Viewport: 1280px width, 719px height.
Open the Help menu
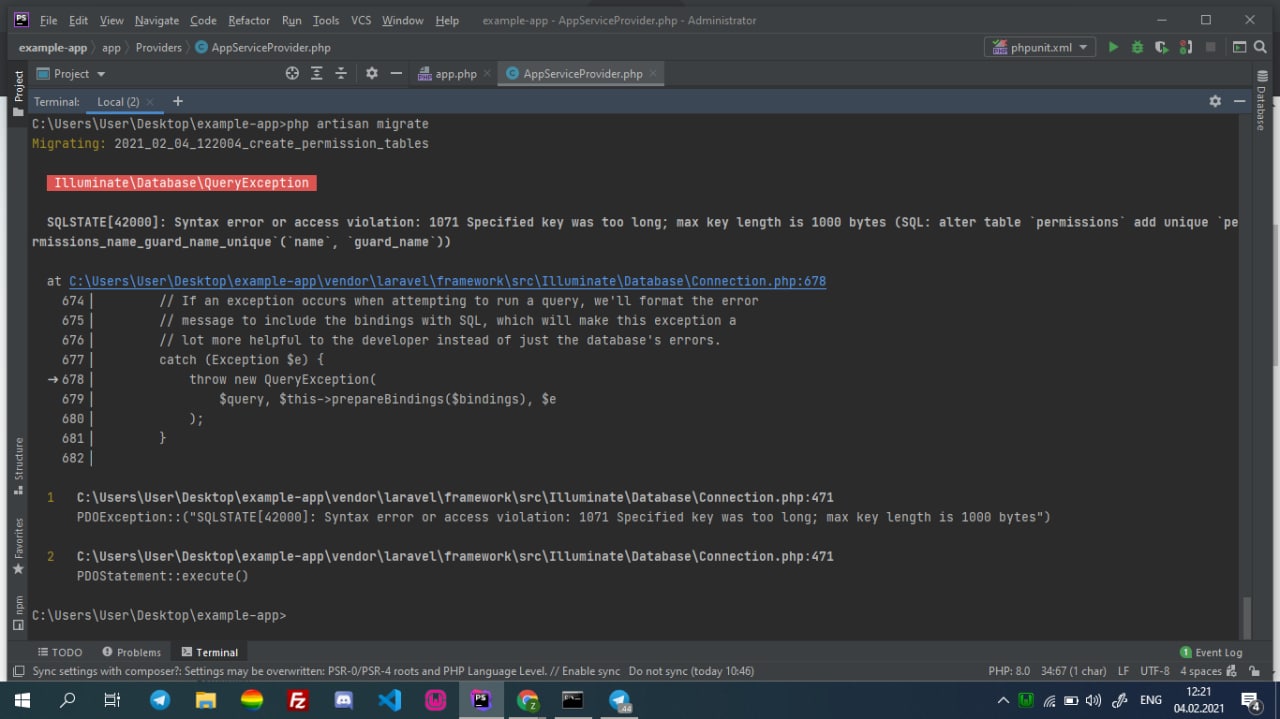447,20
